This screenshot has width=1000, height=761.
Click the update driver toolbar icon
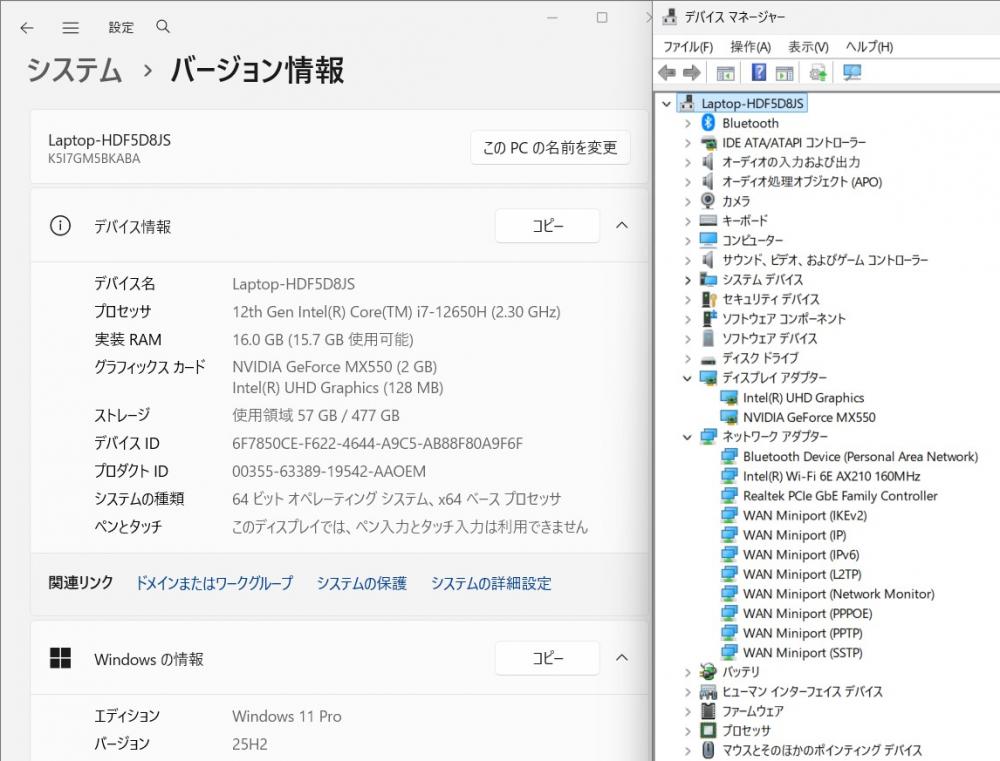[x=818, y=73]
